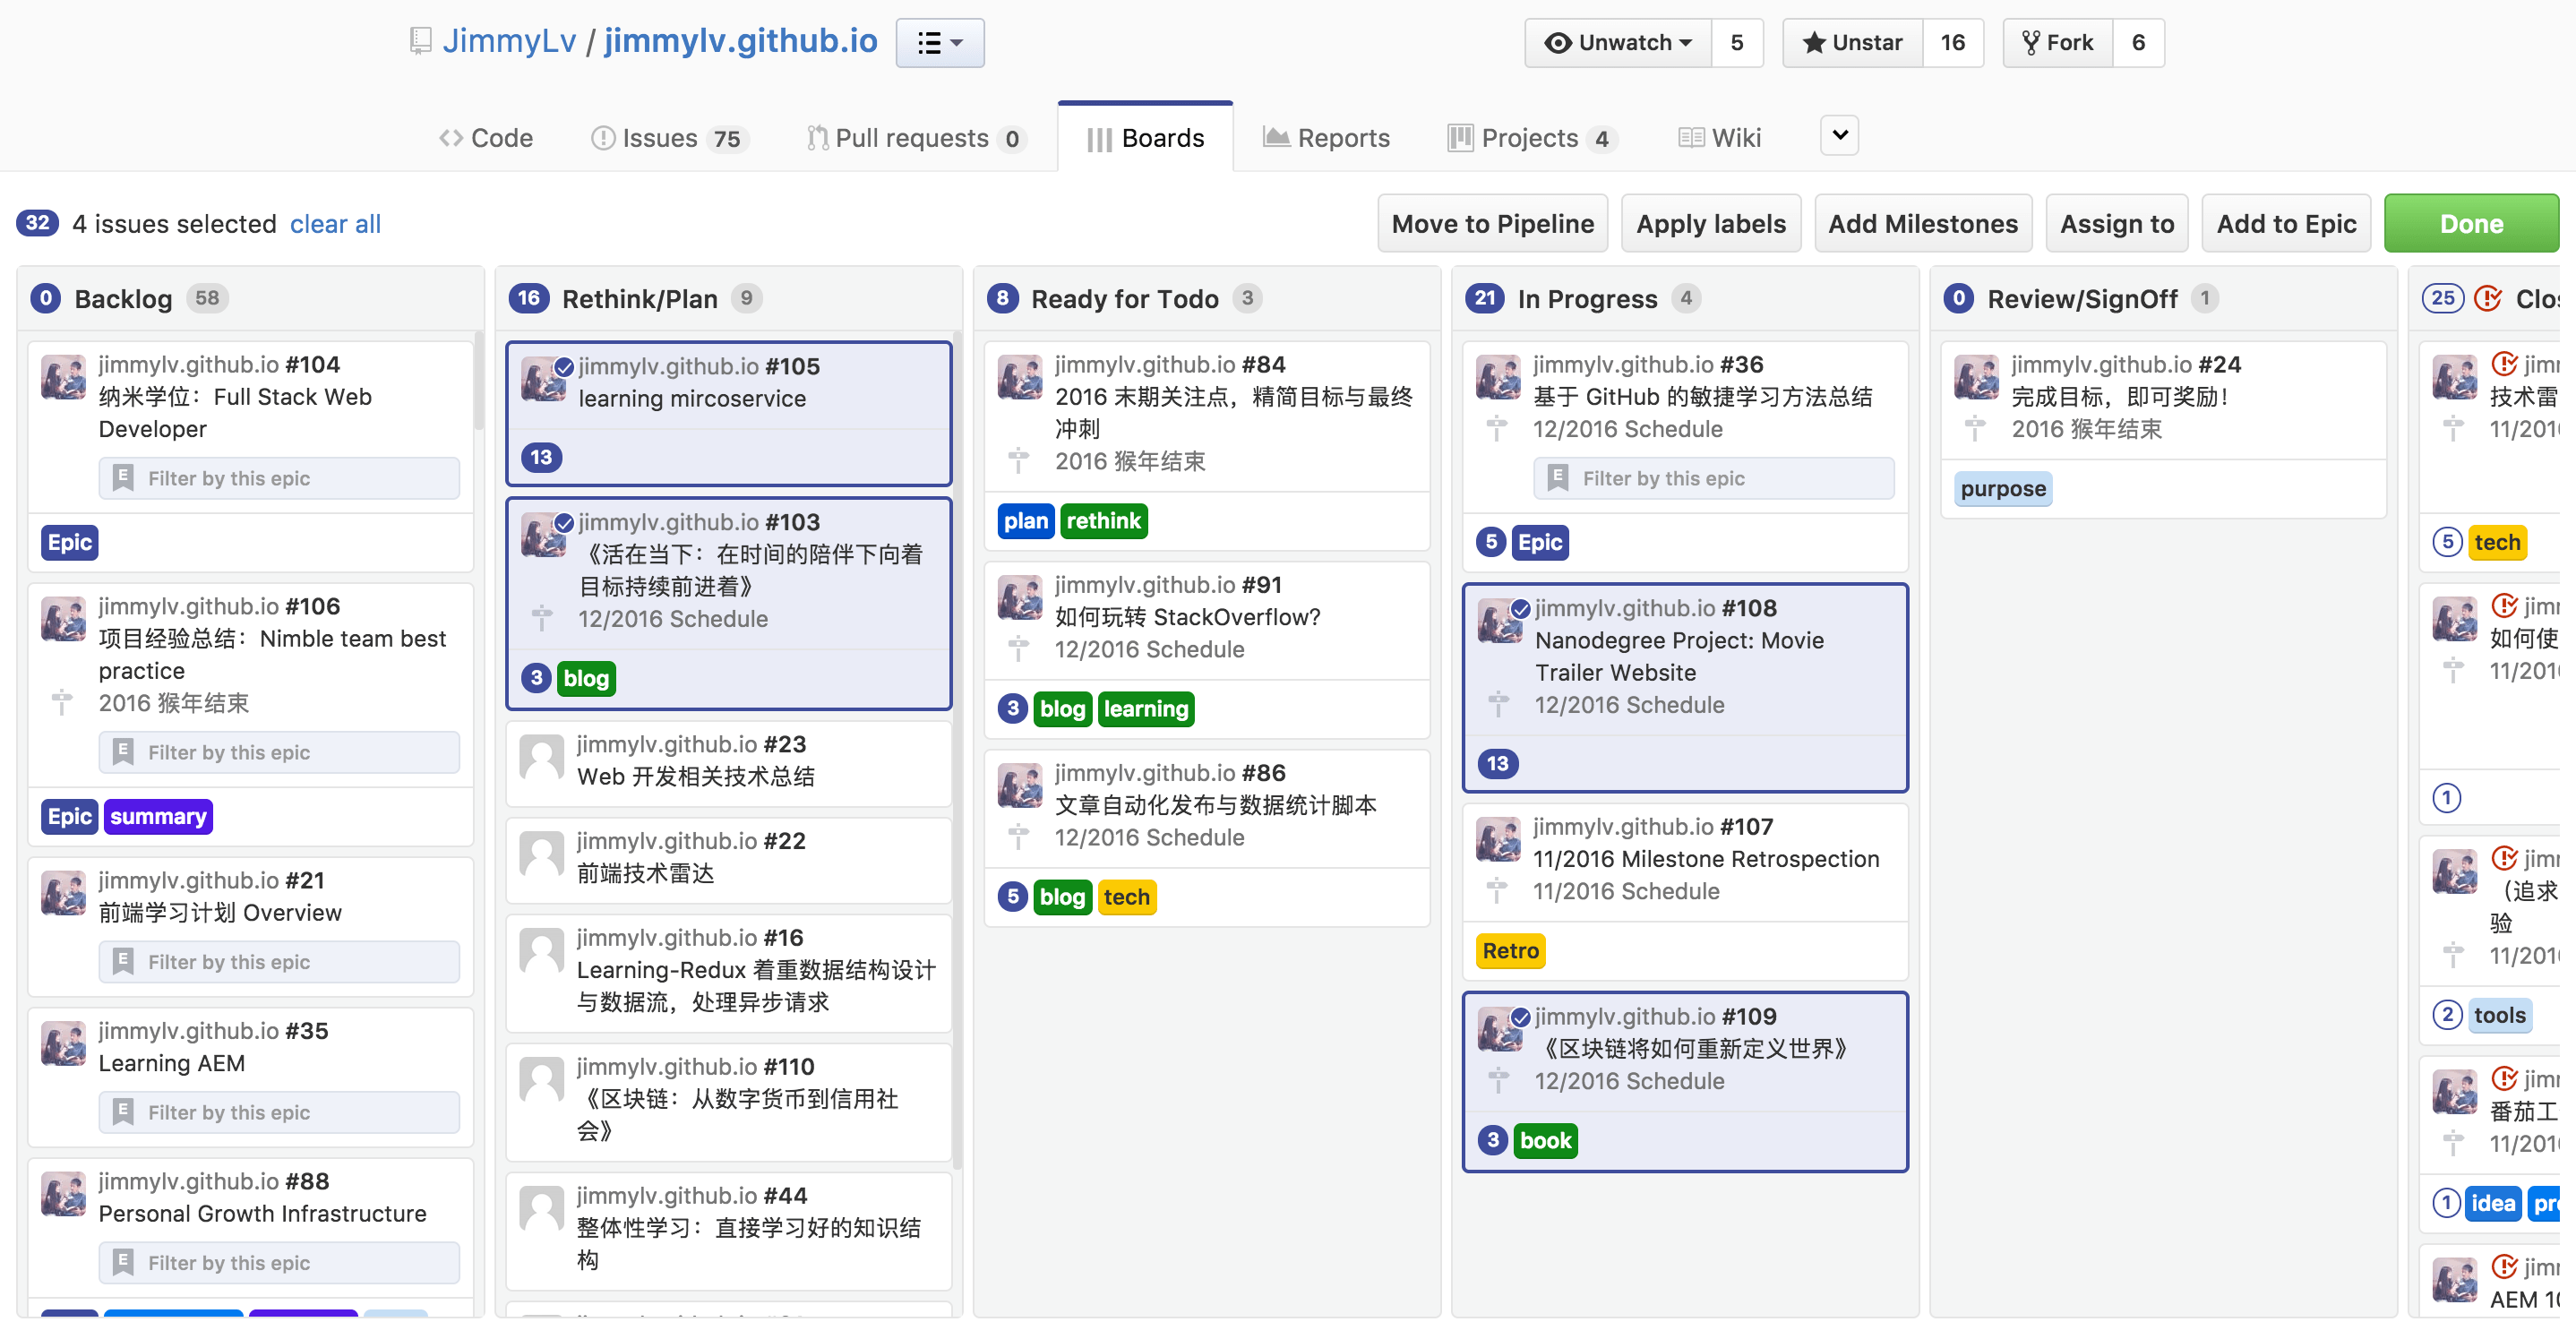Click the star icon on Unstar

pos(1813,43)
